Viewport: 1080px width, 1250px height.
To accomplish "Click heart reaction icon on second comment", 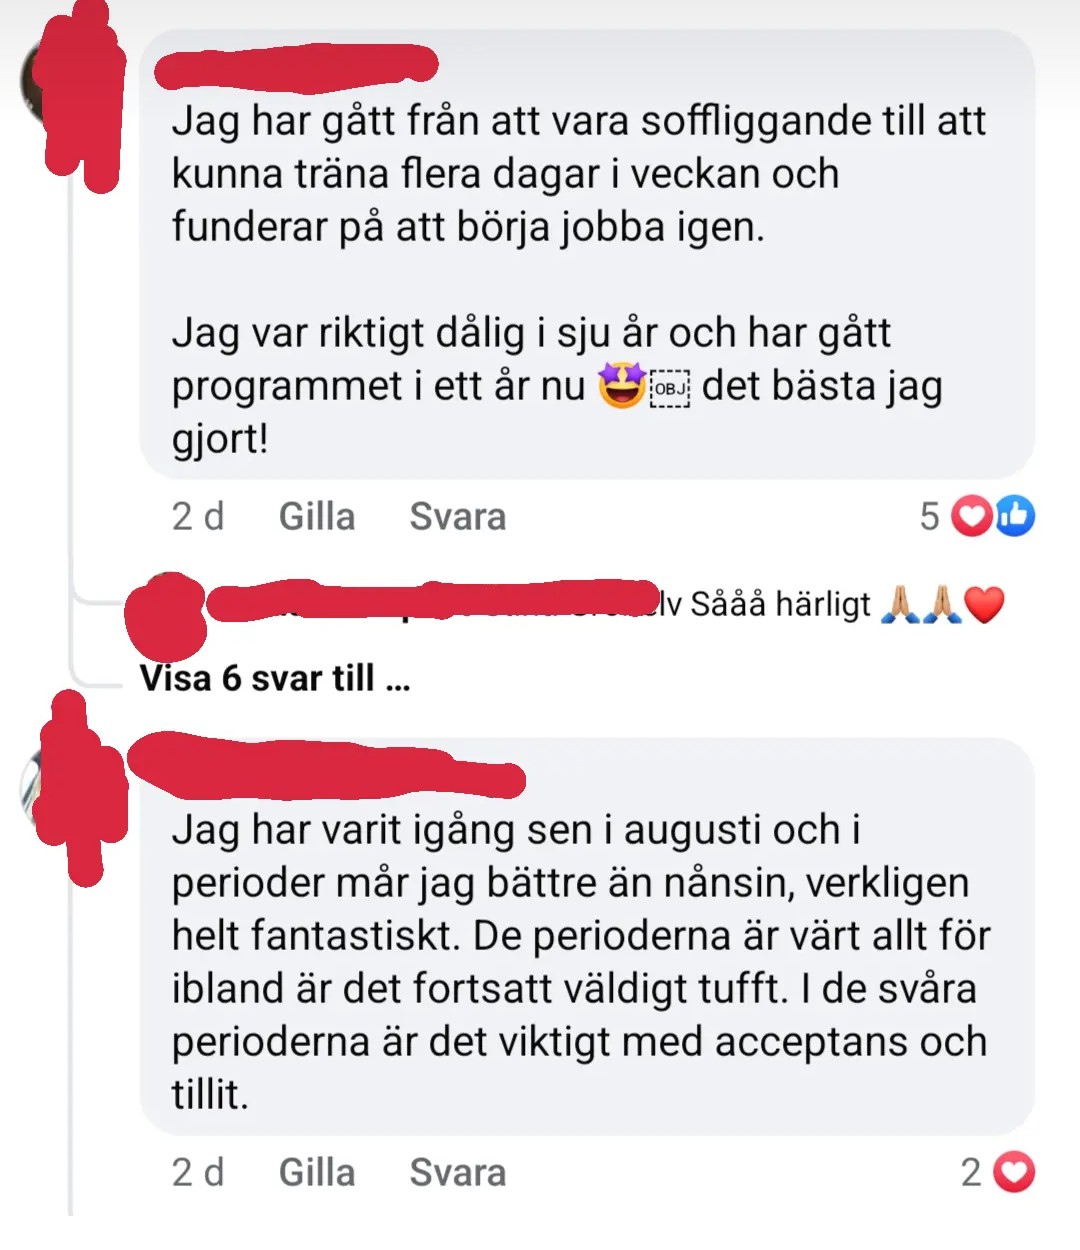I will [x=1014, y=1172].
